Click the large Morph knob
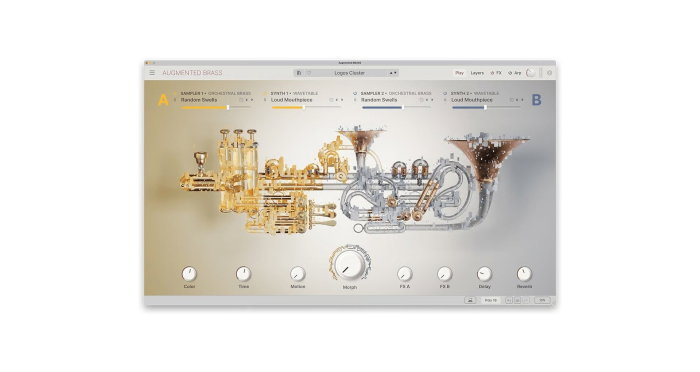The height and width of the screenshot is (372, 700). (350, 264)
